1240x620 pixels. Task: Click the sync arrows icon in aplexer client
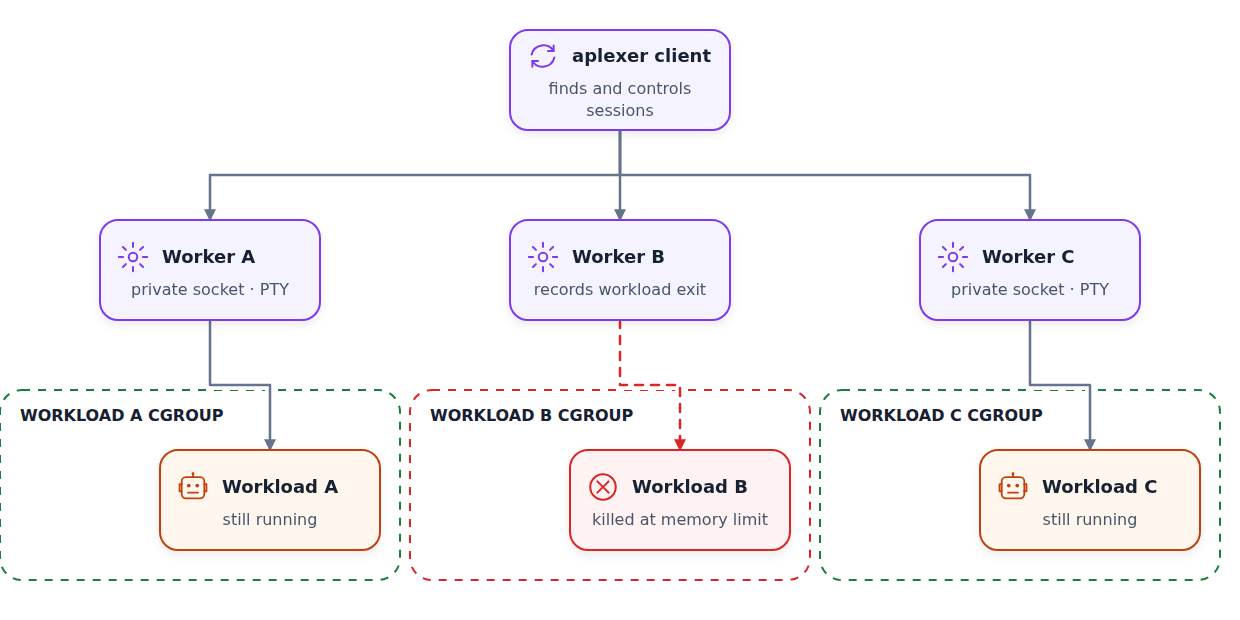543,56
